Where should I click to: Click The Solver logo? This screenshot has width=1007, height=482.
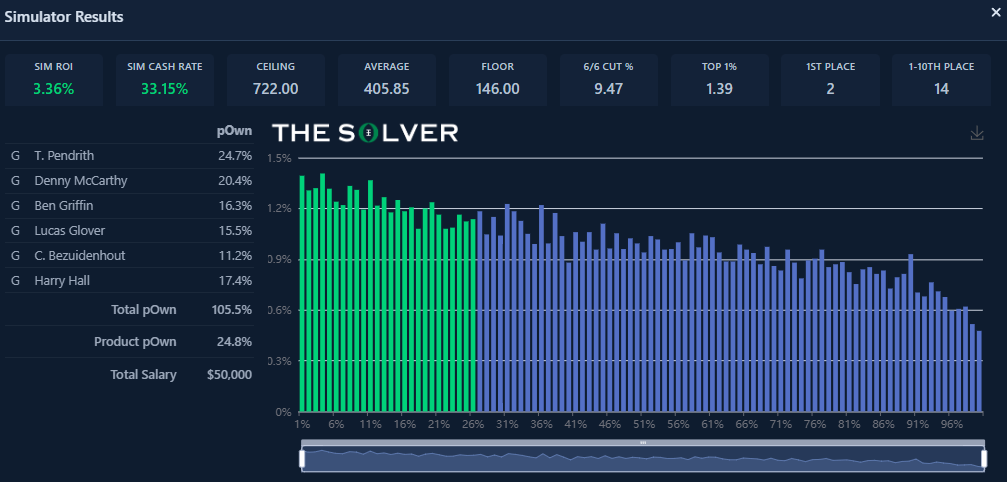(x=365, y=133)
